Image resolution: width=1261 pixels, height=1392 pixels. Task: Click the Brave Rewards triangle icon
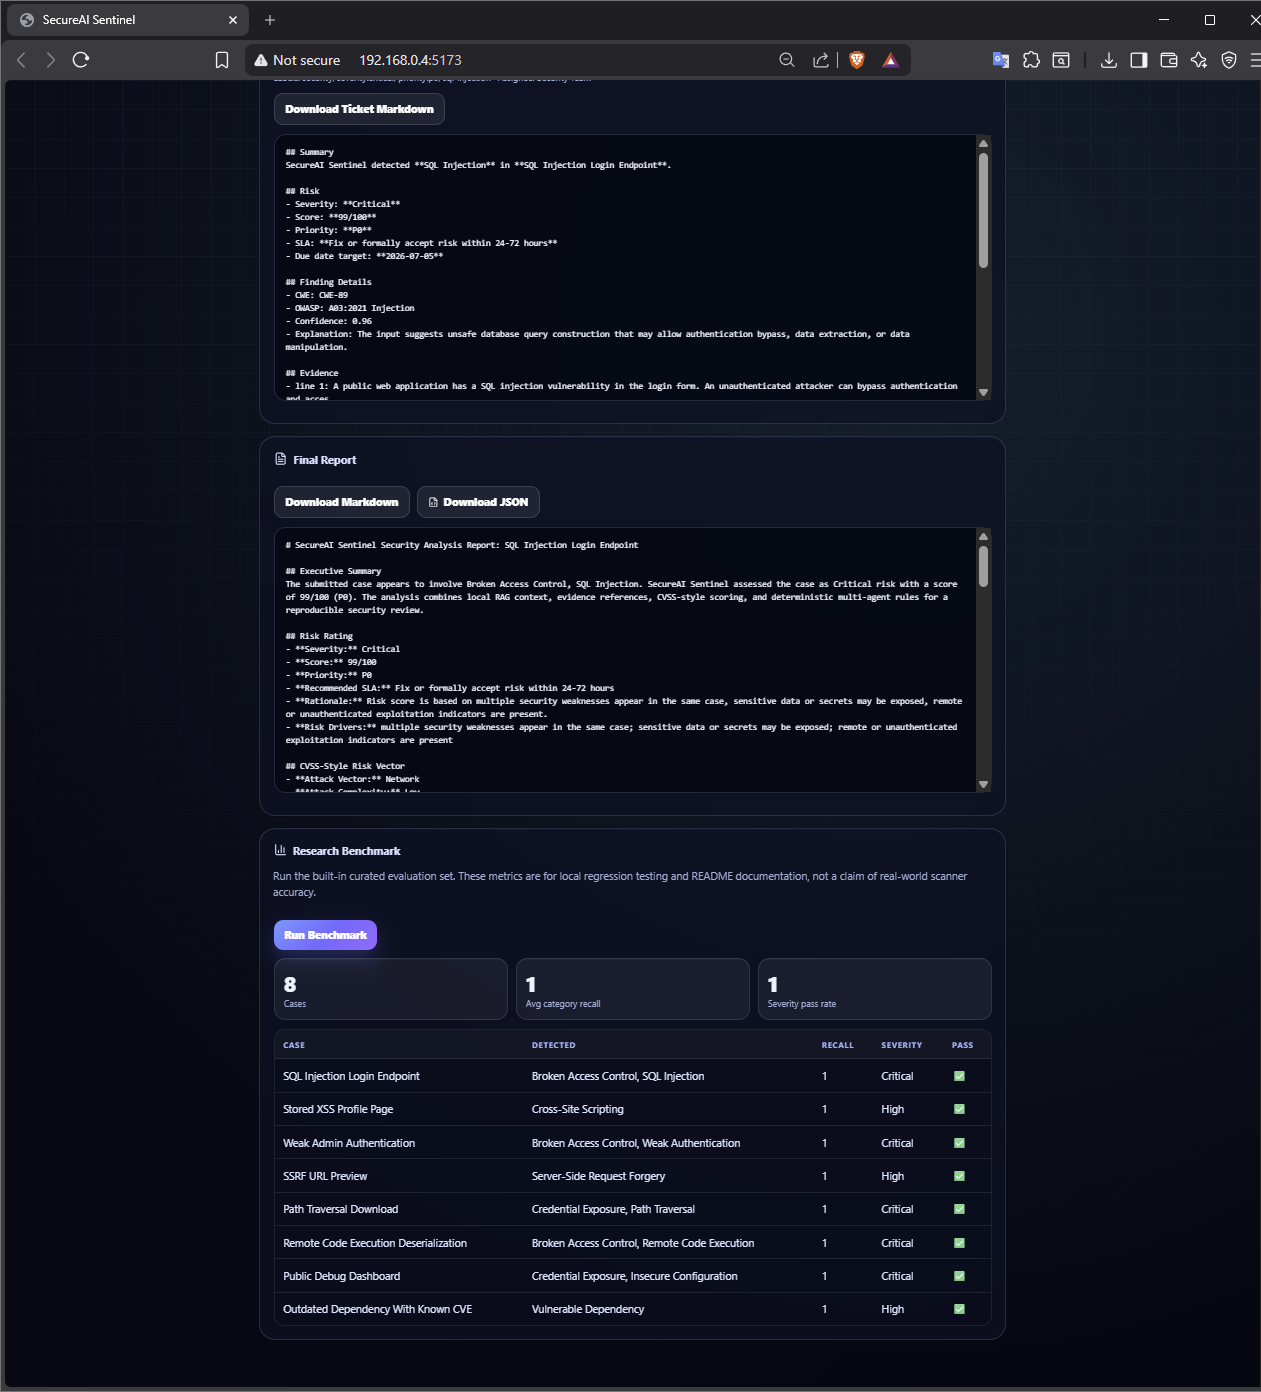point(890,60)
